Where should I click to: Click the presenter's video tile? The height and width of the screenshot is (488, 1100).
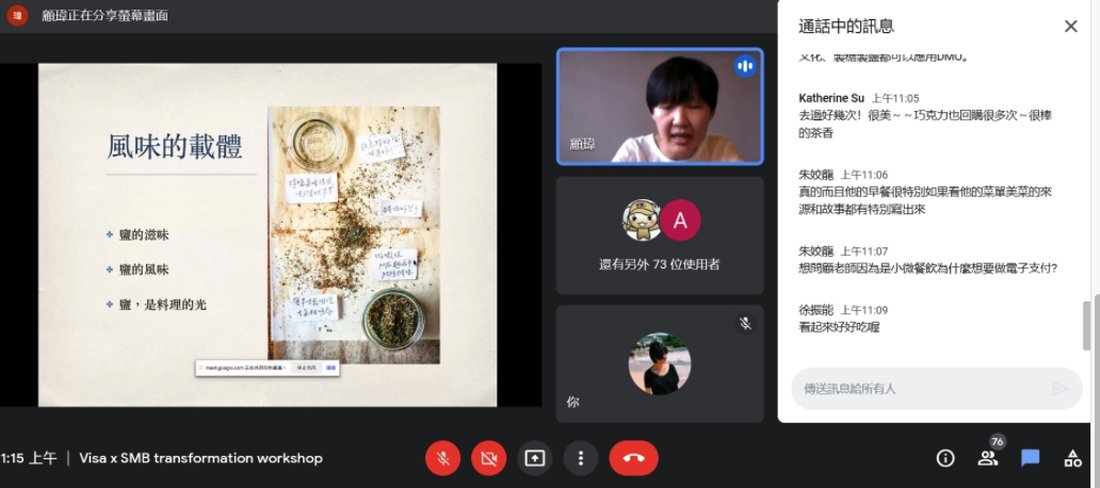tap(660, 106)
